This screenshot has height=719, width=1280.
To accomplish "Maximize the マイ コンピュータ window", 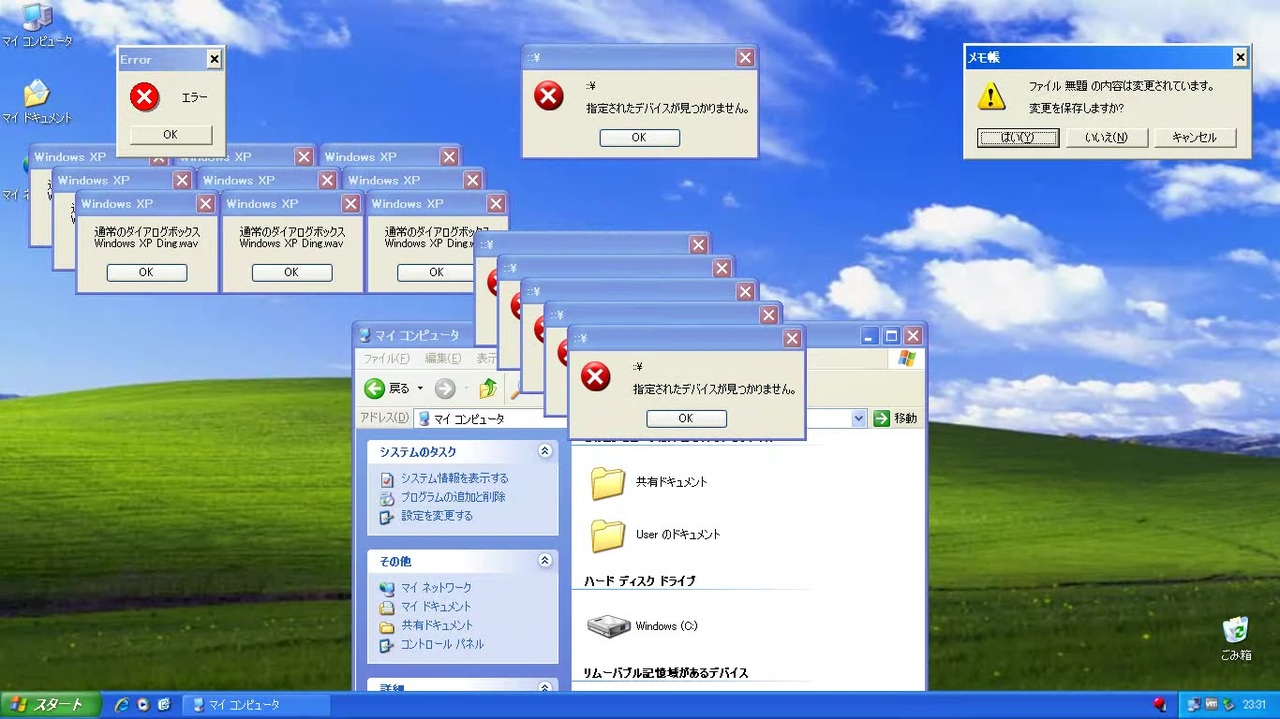I will [x=891, y=336].
